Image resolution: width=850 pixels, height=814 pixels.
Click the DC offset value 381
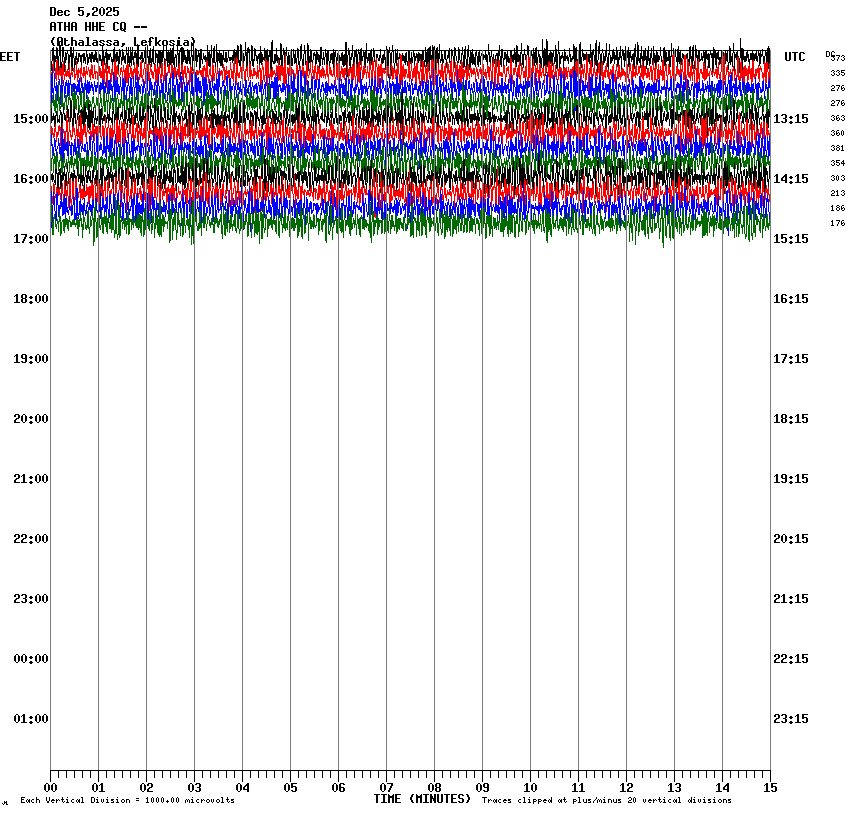pyautogui.click(x=837, y=148)
